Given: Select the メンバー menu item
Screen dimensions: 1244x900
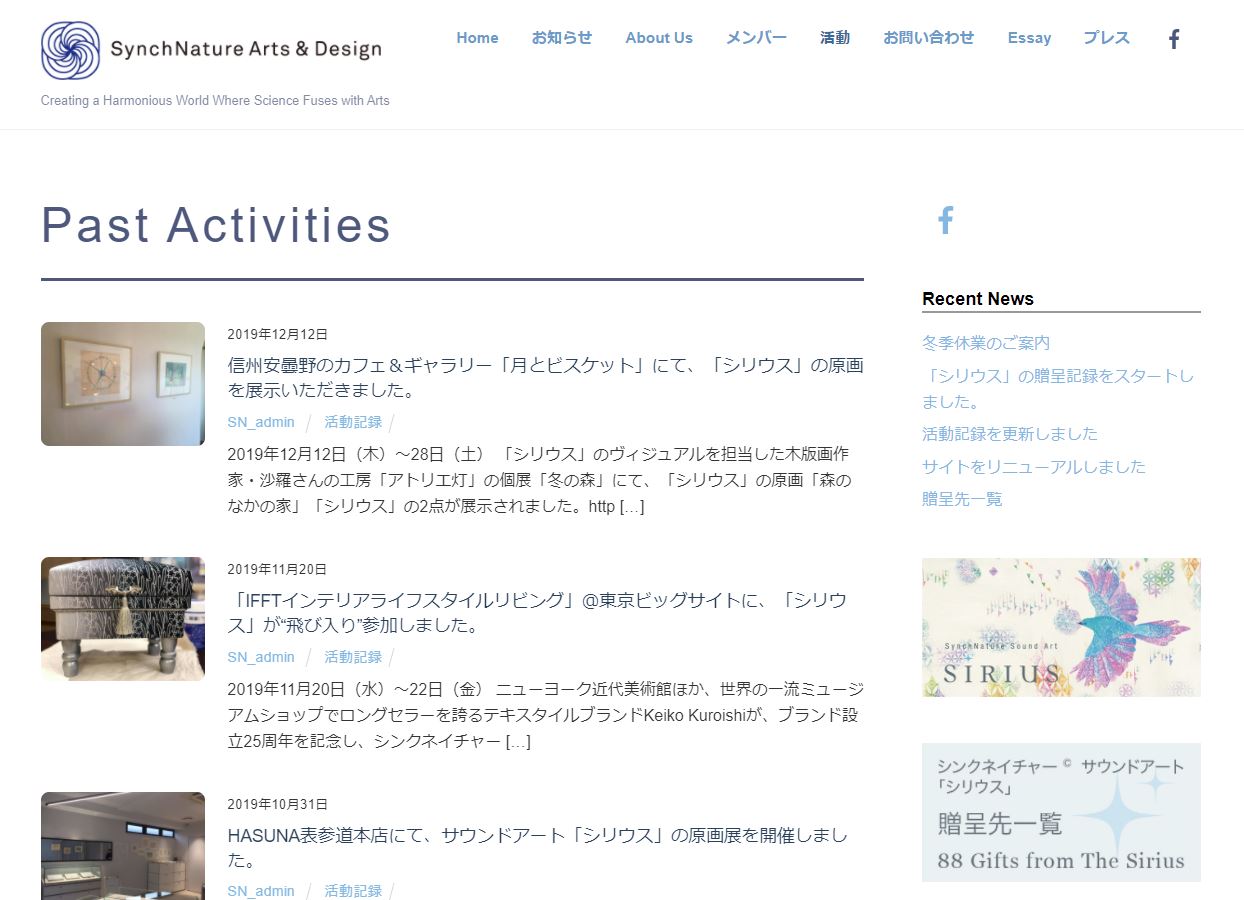Looking at the screenshot, I should (756, 38).
